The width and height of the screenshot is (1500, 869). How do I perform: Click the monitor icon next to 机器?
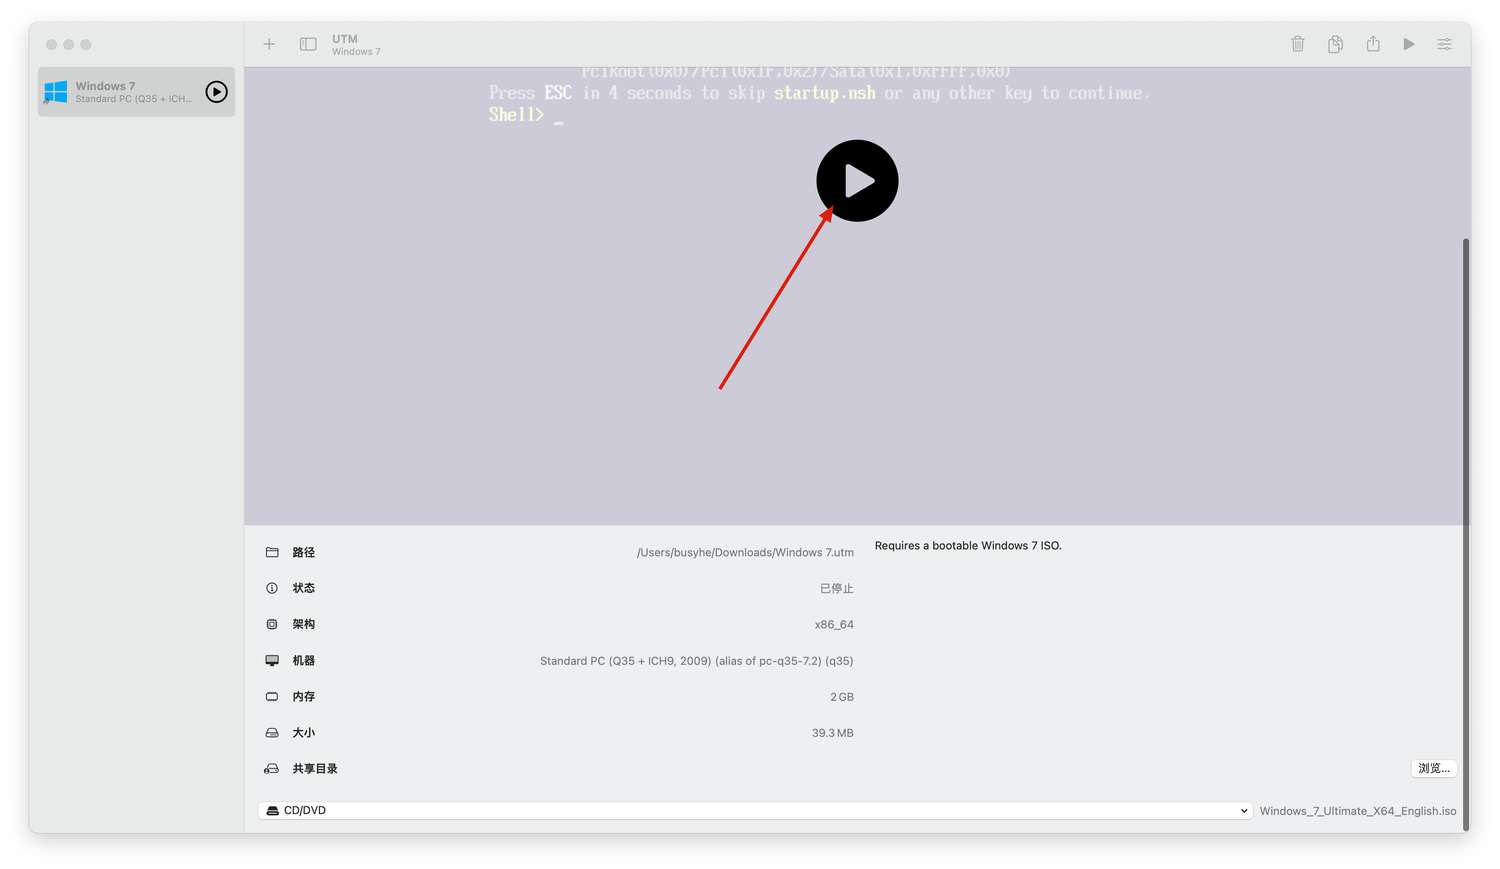tap(272, 661)
